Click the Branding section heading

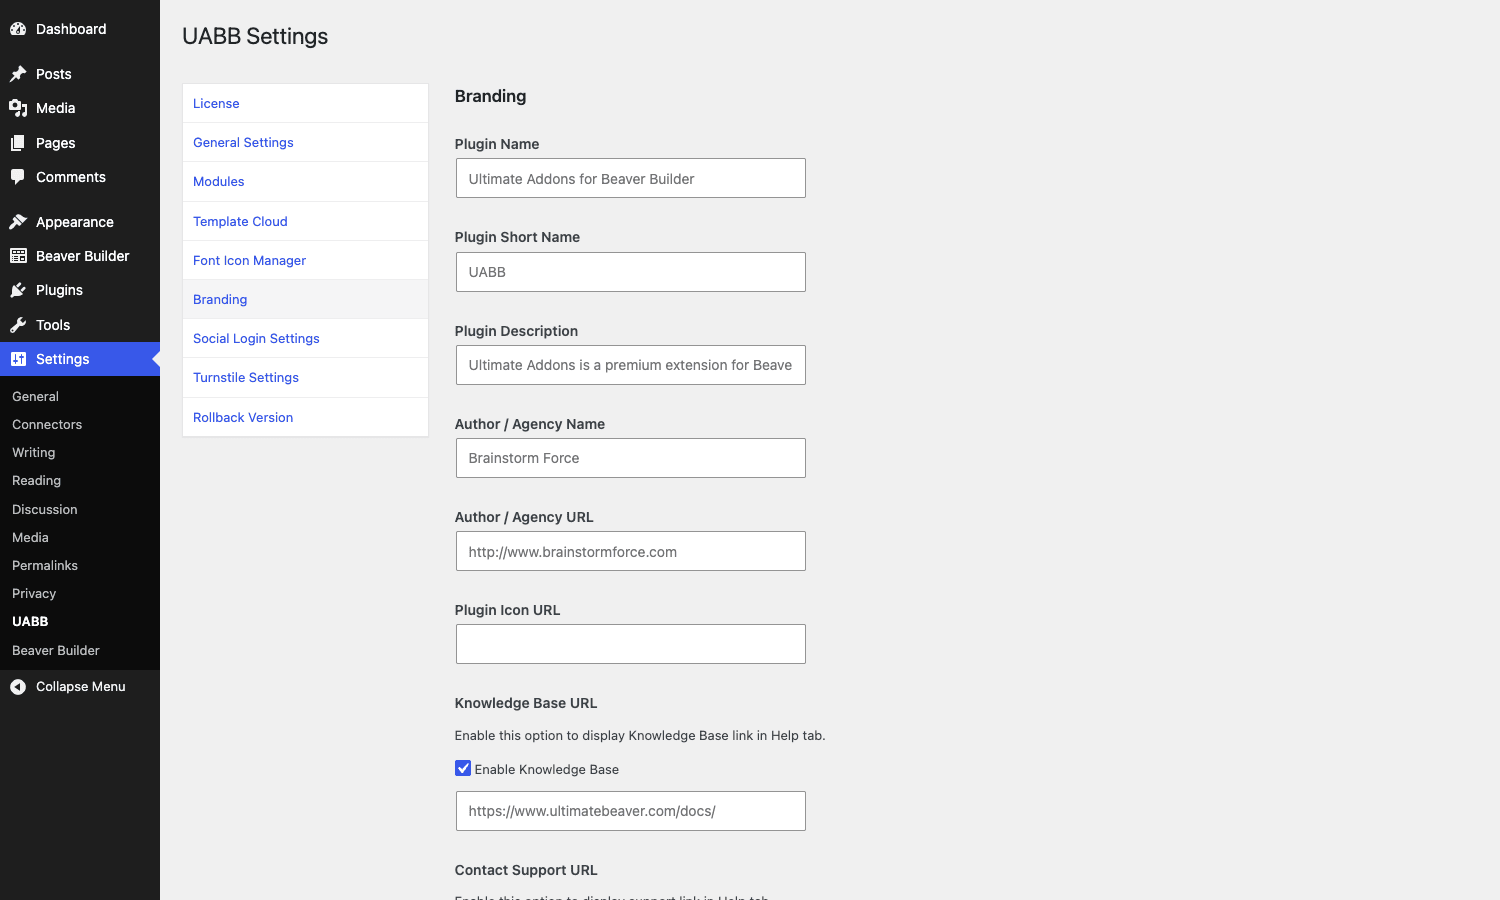tap(490, 96)
